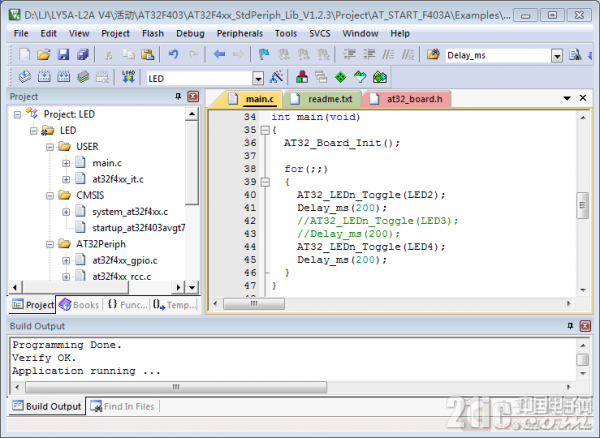600x438 pixels.
Task: Open the File menu
Action: [x=21, y=34]
